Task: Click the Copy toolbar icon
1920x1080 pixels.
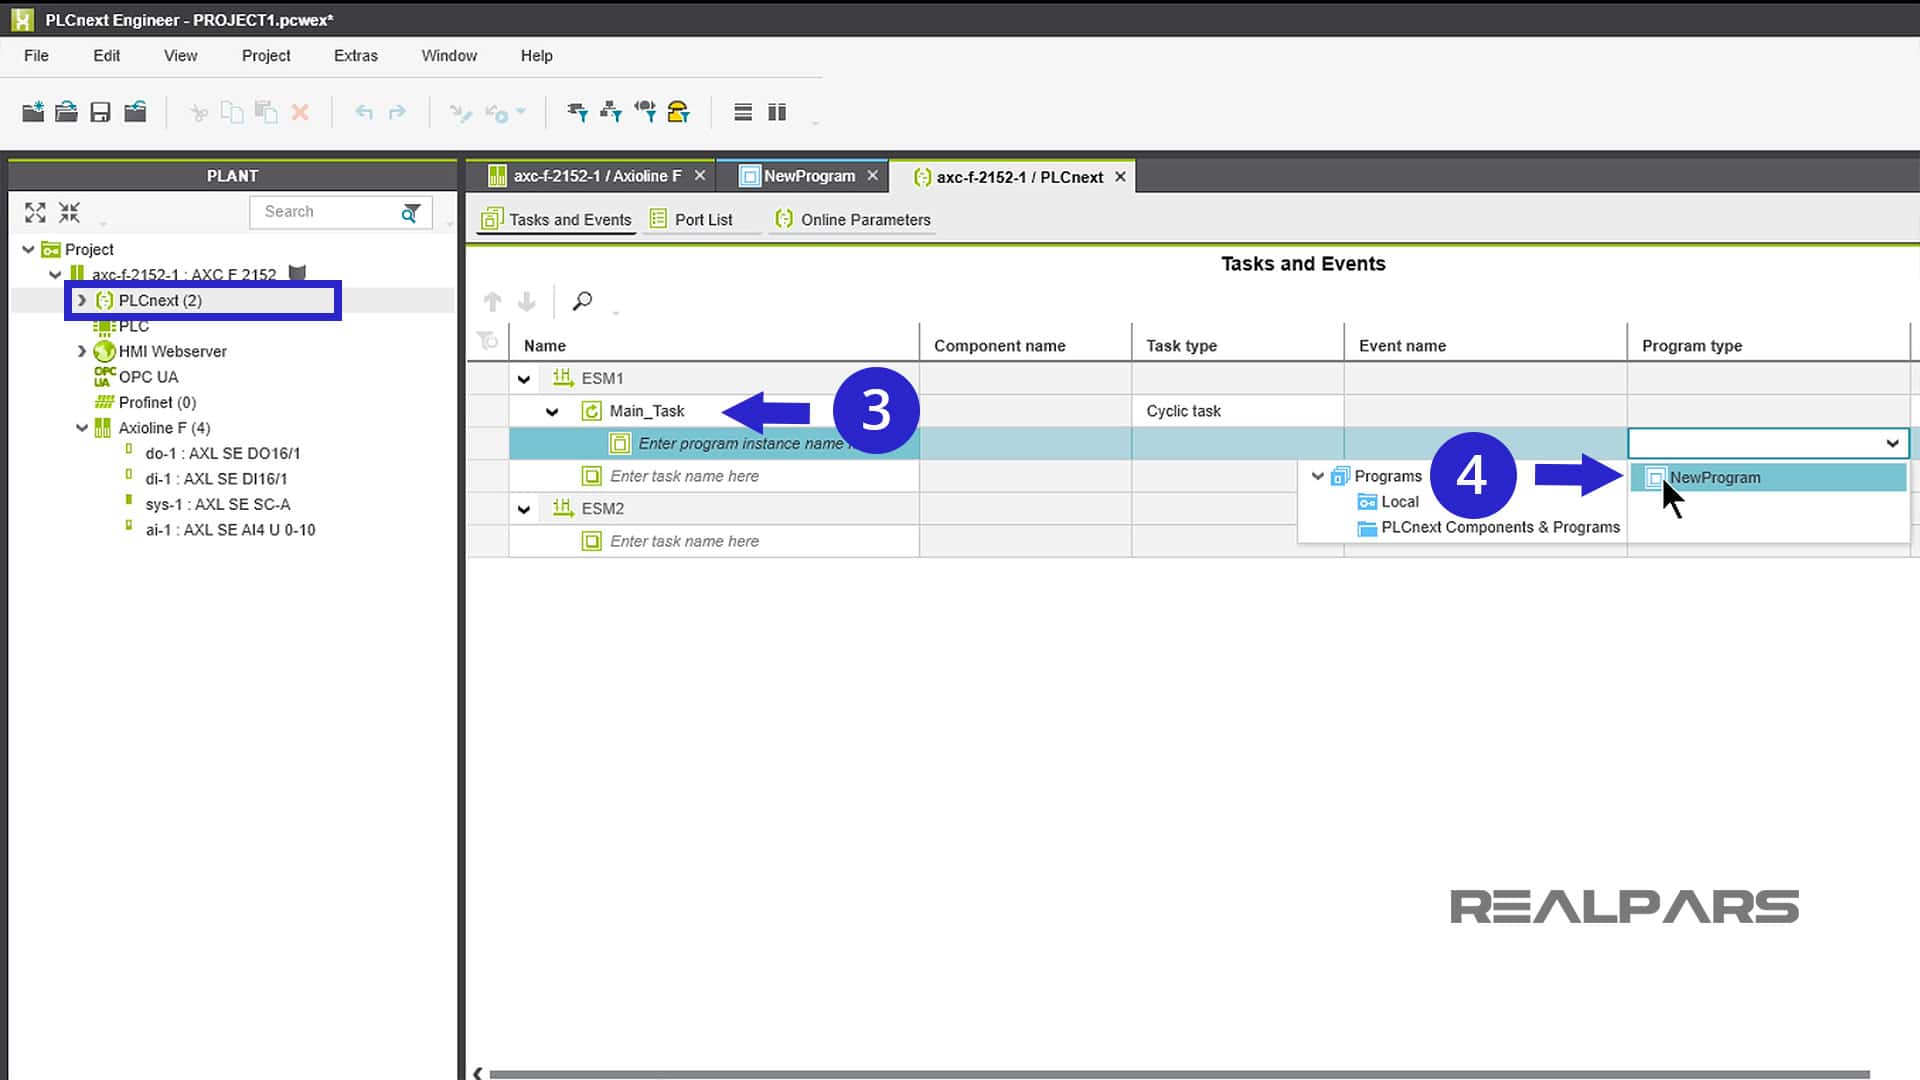Action: 232,112
